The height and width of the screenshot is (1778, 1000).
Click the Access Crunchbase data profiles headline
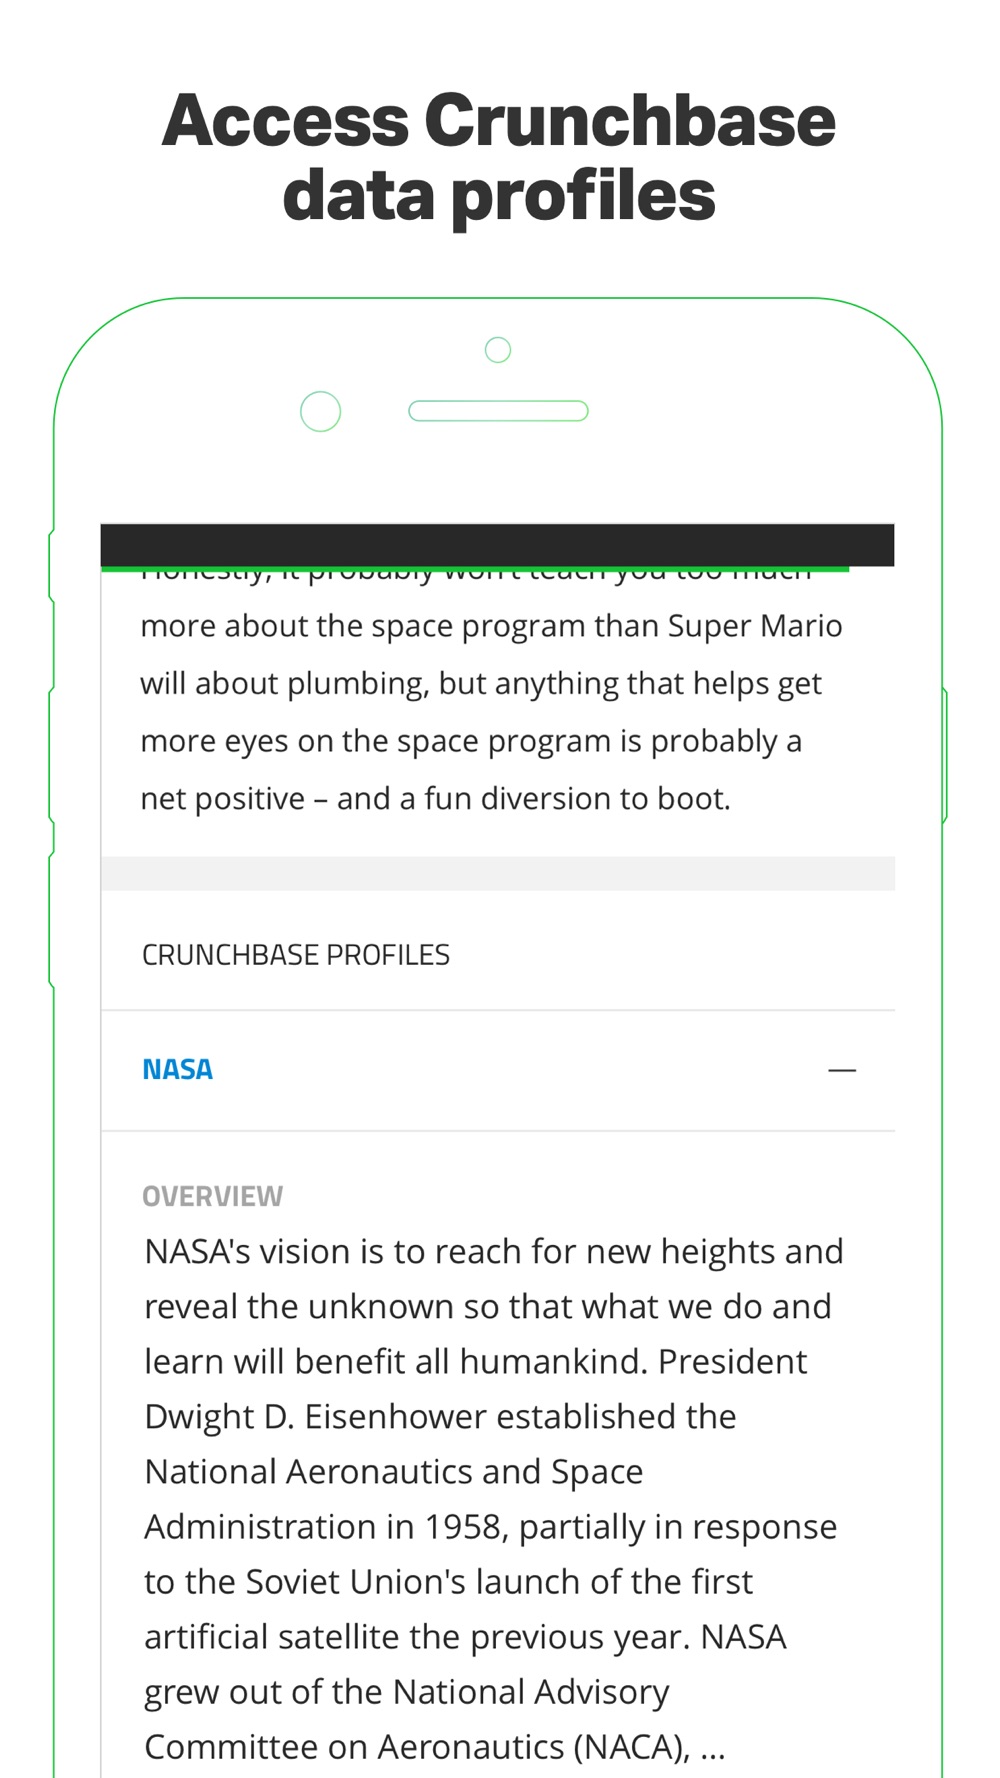point(498,157)
